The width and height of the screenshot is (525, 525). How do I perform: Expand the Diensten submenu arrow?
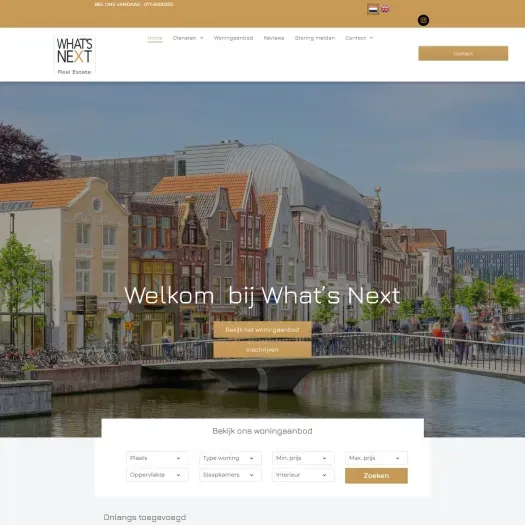pyautogui.click(x=202, y=38)
